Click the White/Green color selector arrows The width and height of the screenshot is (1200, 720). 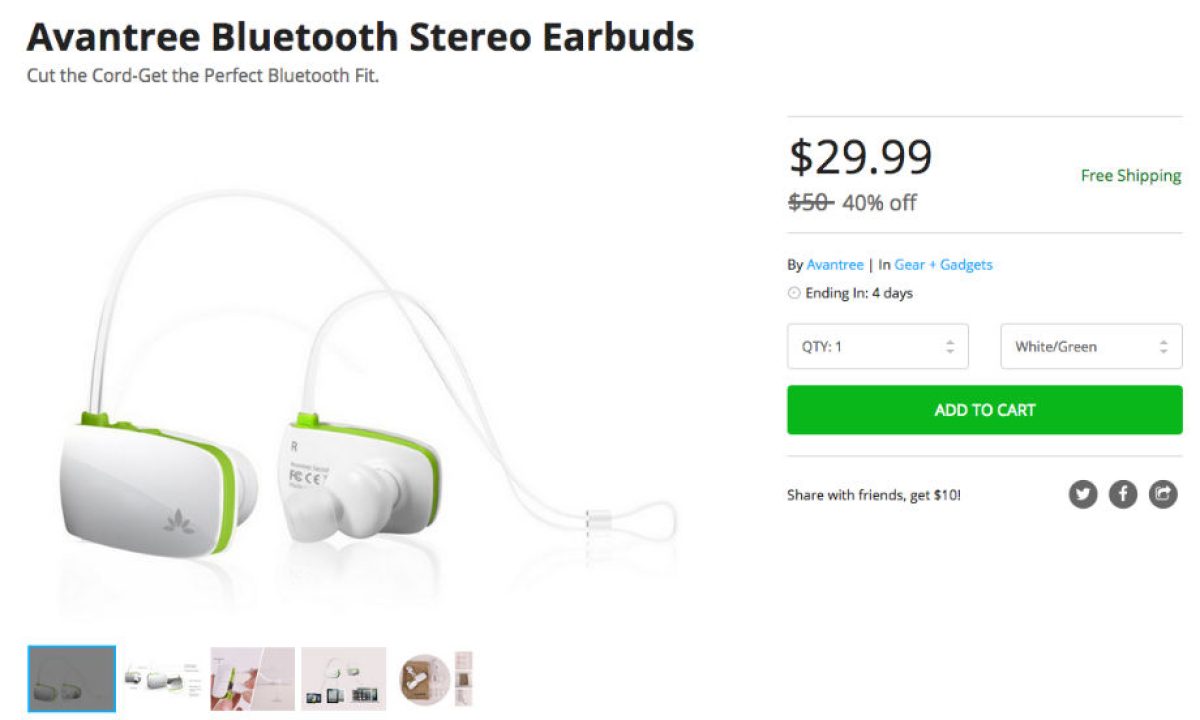click(x=1164, y=347)
